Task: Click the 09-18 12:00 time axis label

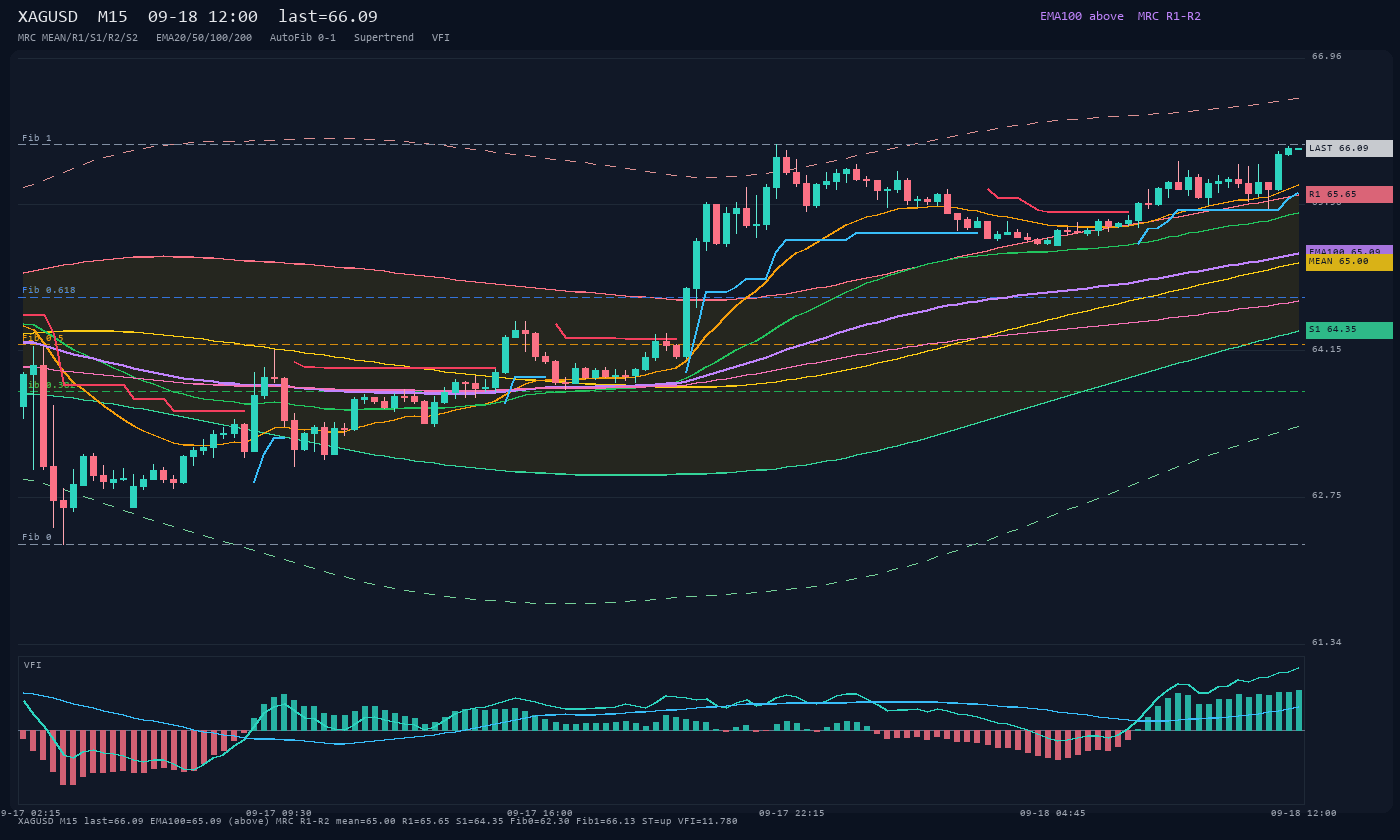Action: (1304, 813)
